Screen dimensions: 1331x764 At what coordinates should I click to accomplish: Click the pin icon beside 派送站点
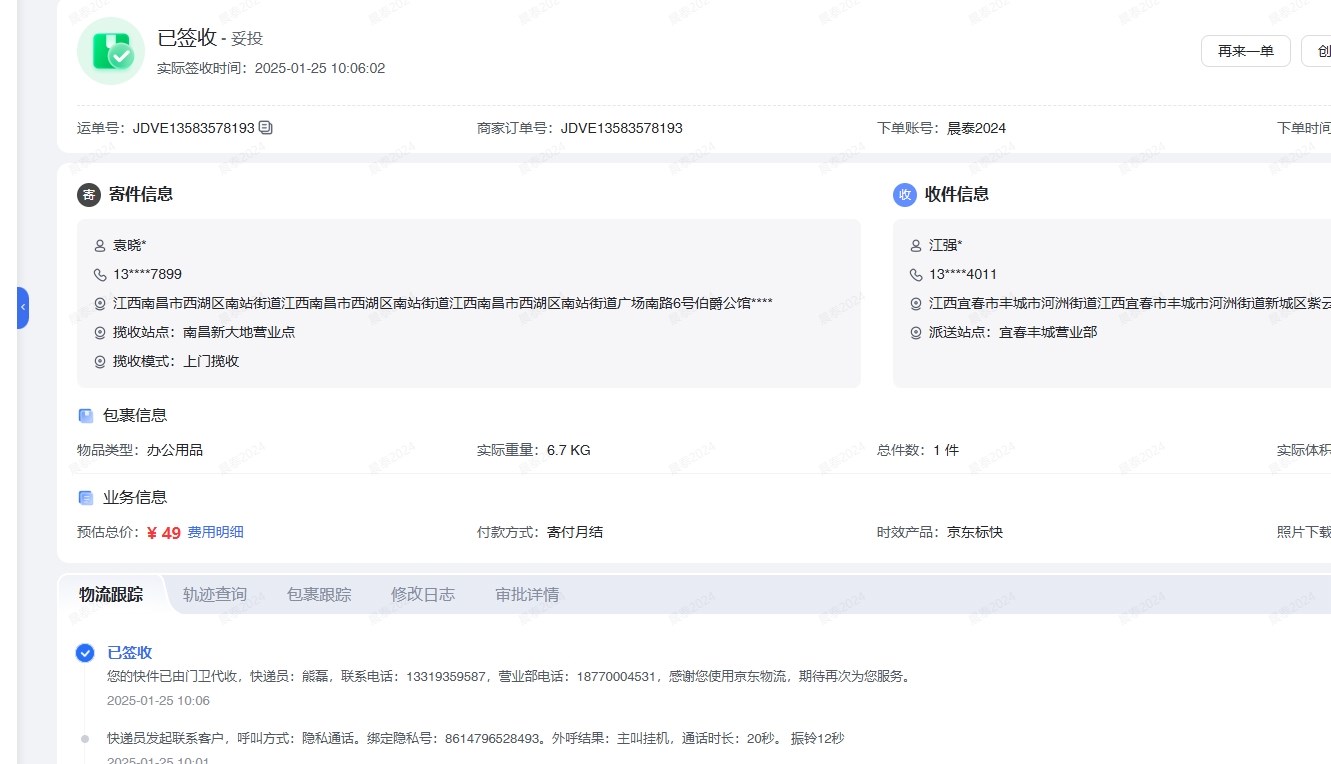[916, 333]
